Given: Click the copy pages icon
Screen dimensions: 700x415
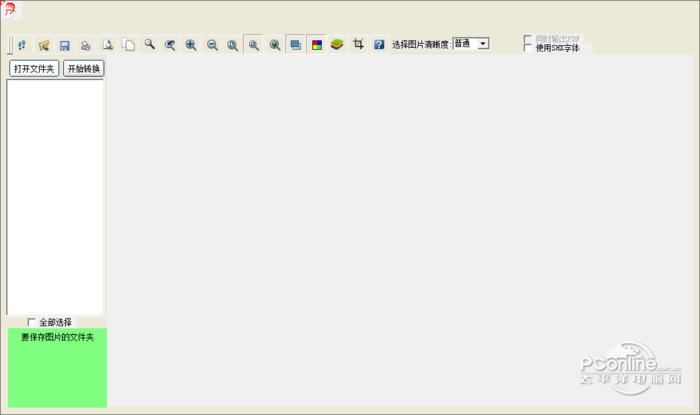Looking at the screenshot, I should click(x=129, y=45).
